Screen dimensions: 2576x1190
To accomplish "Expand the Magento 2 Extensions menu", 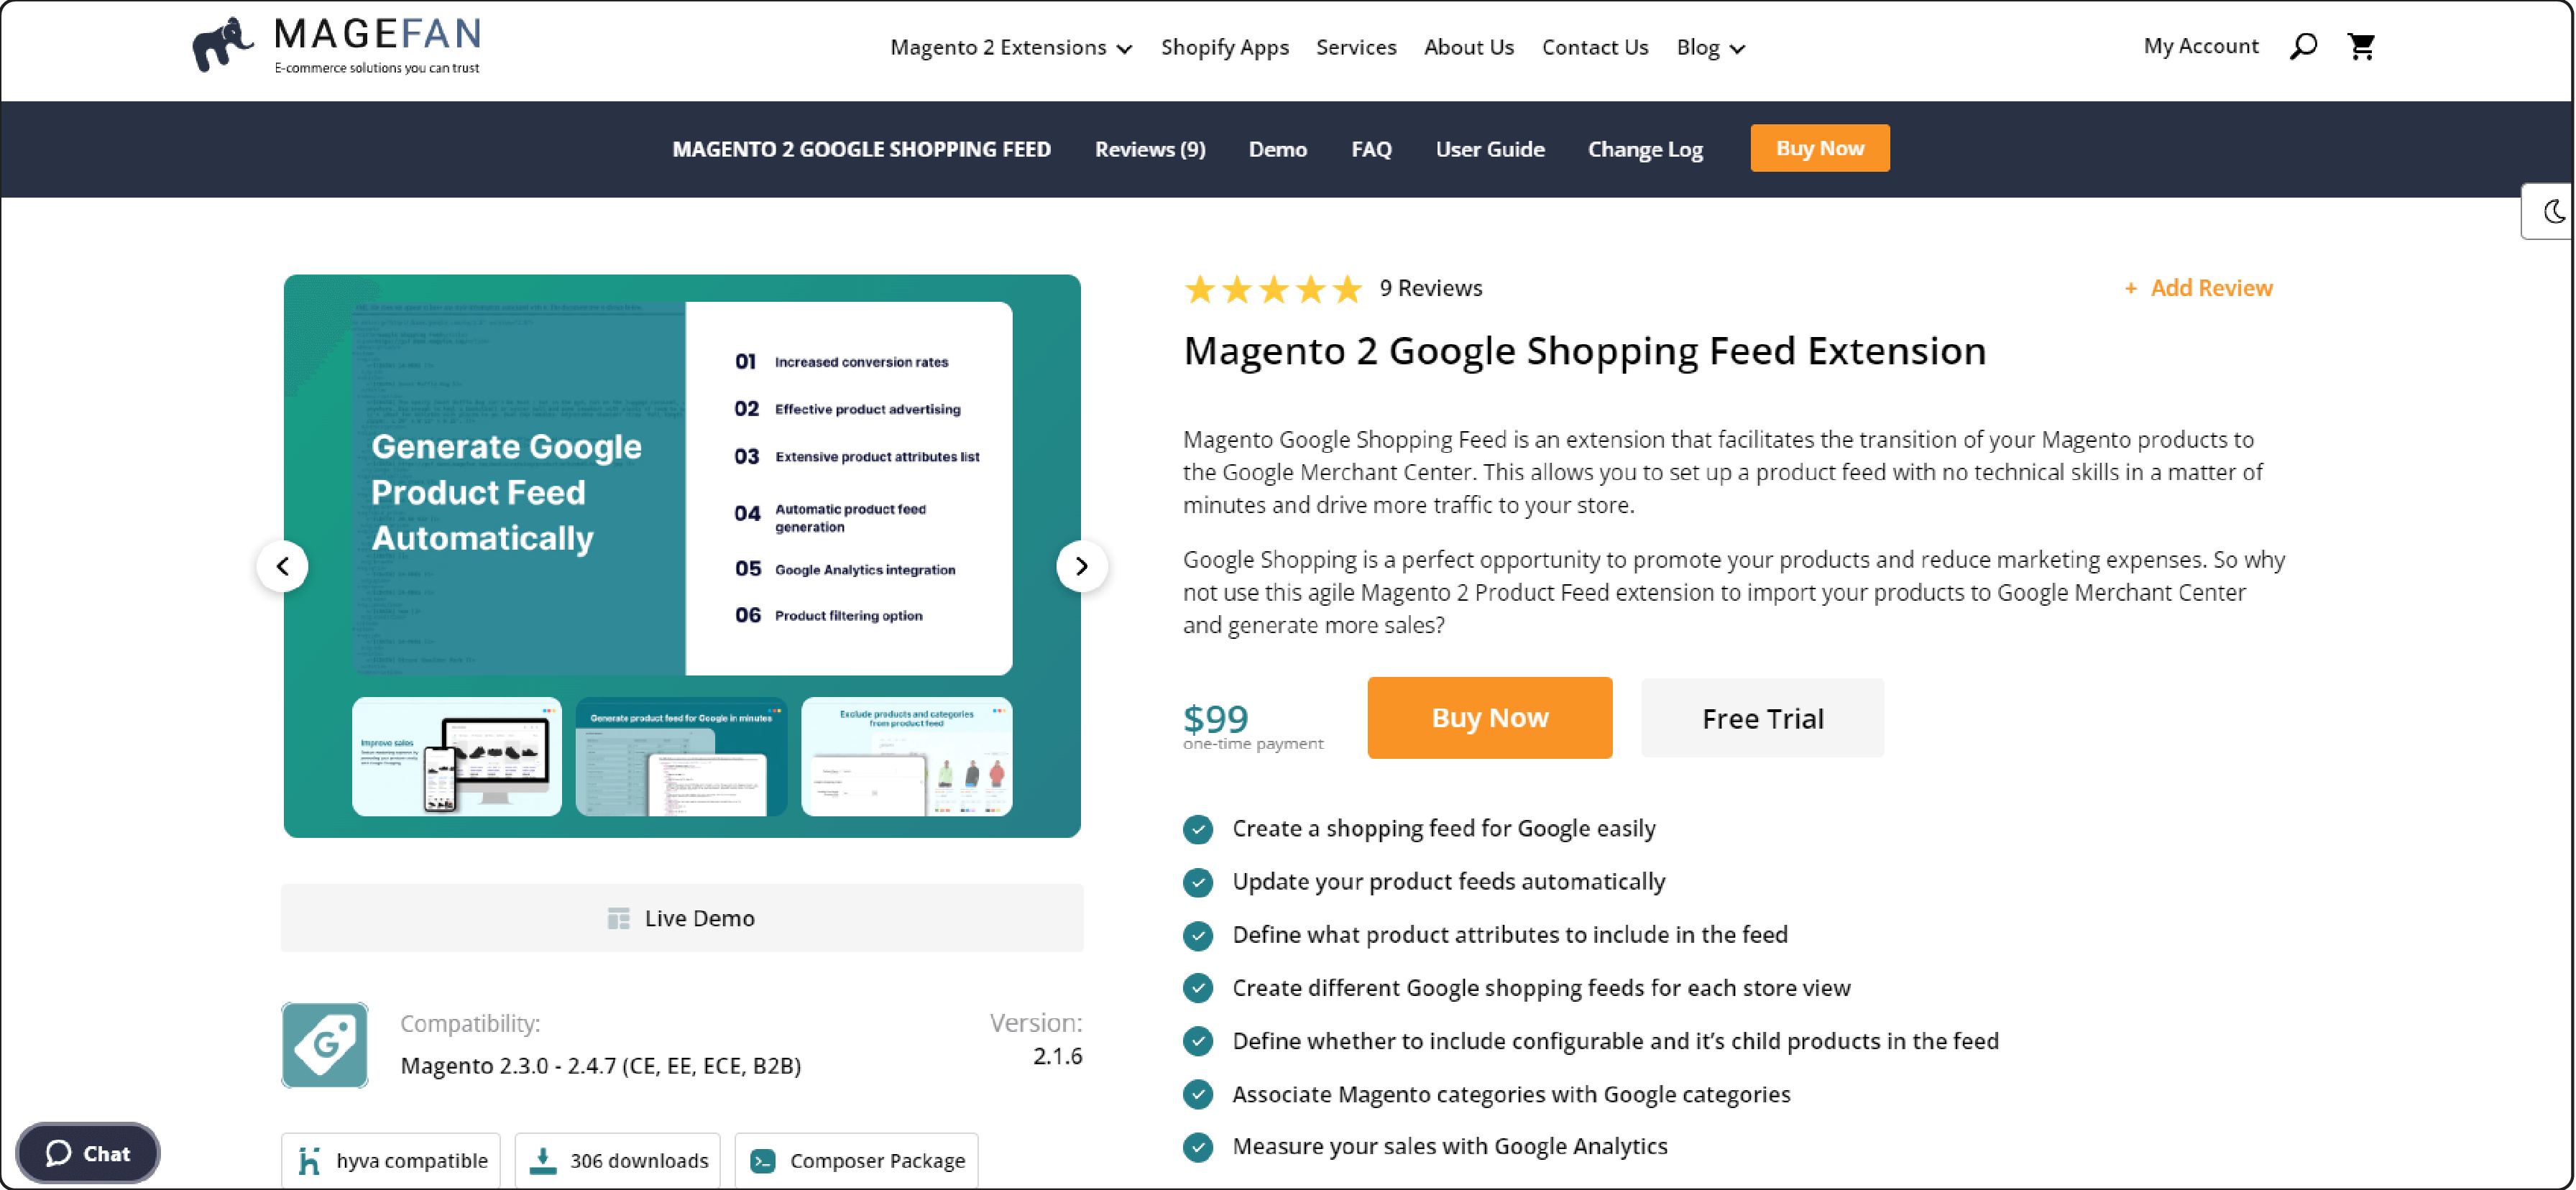I will coord(1011,47).
